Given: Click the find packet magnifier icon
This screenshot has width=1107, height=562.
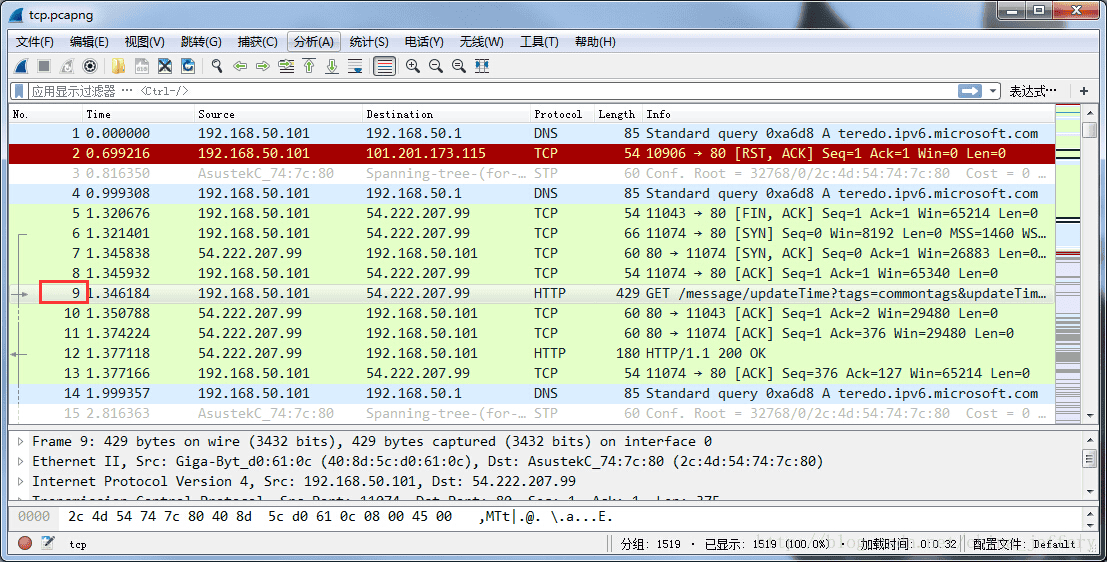Looking at the screenshot, I should click(216, 66).
